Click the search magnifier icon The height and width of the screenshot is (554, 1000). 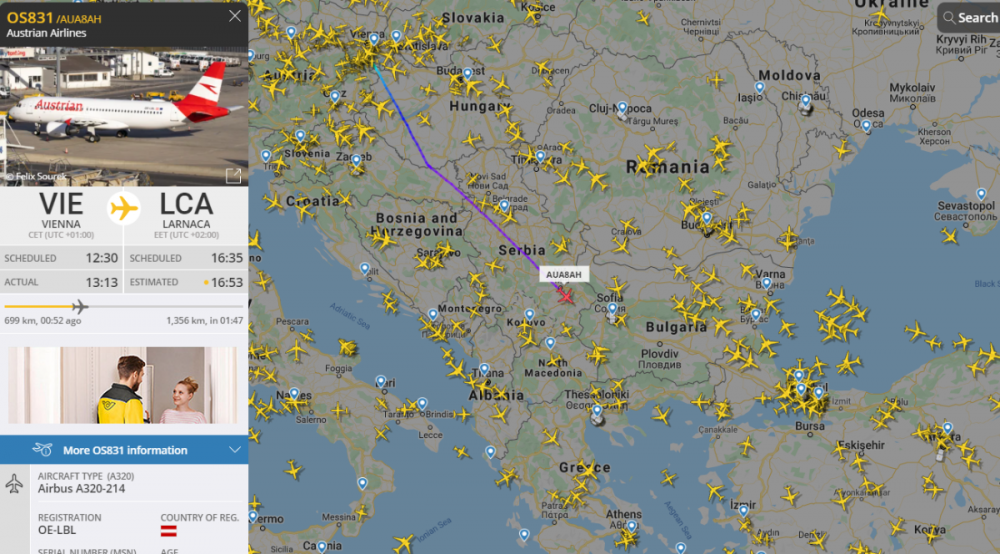pyautogui.click(x=950, y=18)
